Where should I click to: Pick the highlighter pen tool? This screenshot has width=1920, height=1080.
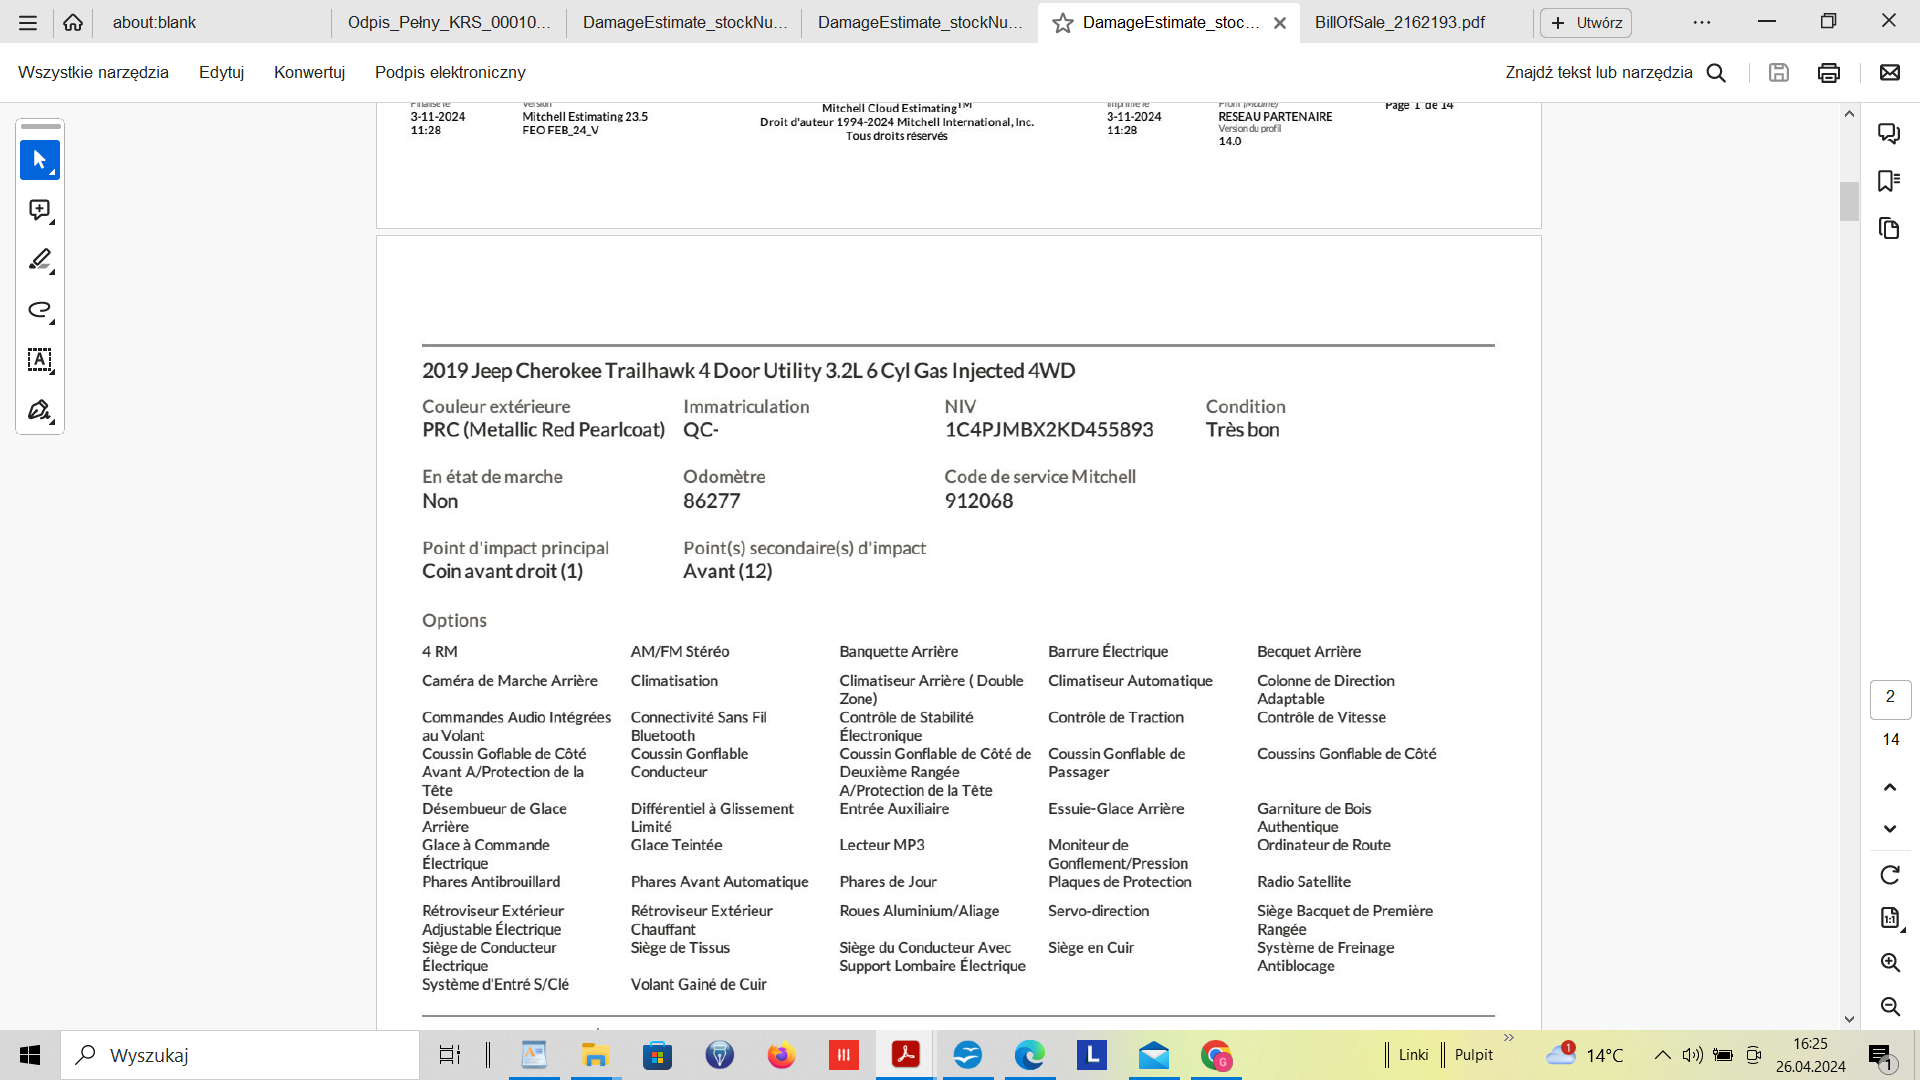coord(40,260)
